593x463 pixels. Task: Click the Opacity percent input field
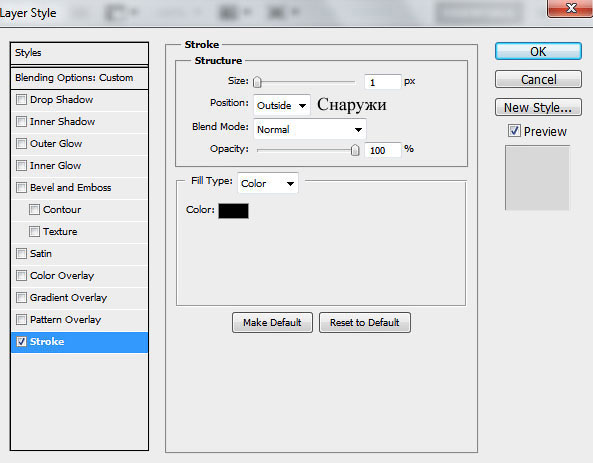[x=382, y=150]
